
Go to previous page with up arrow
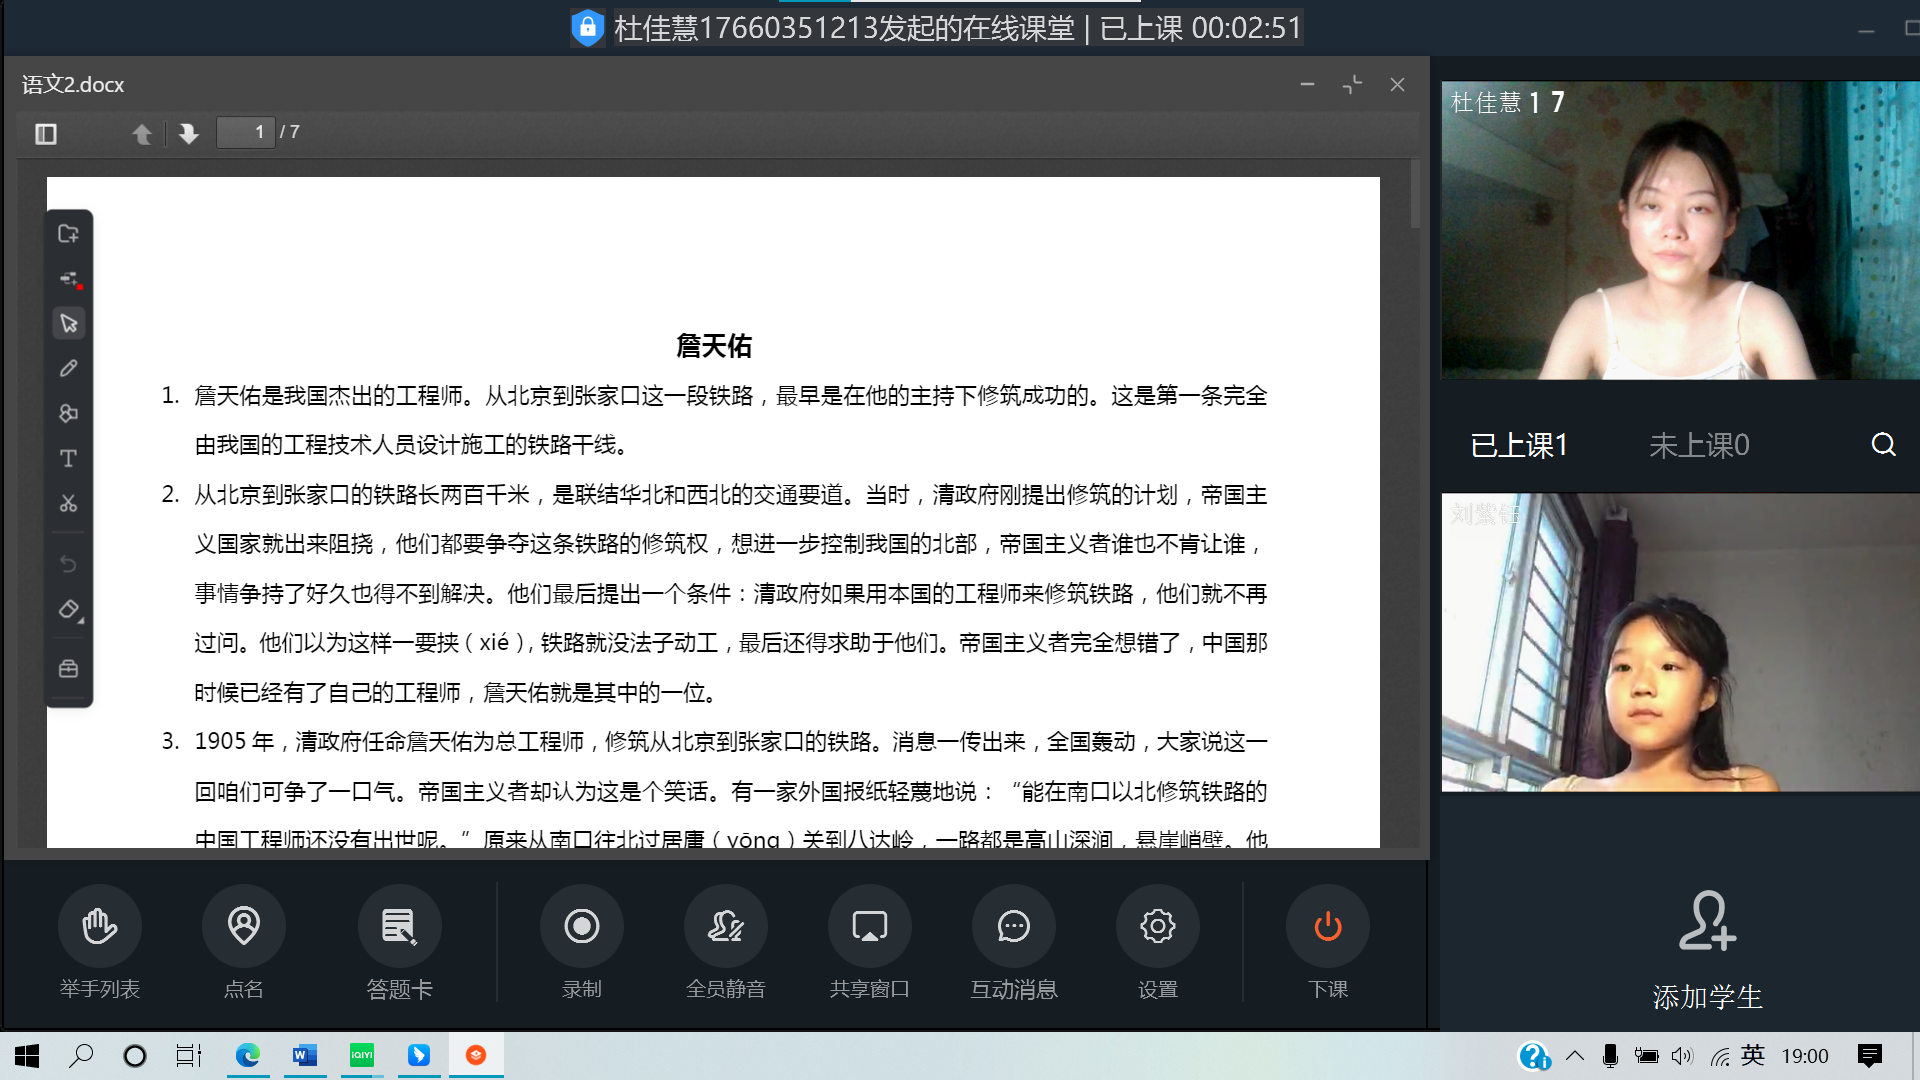142,134
